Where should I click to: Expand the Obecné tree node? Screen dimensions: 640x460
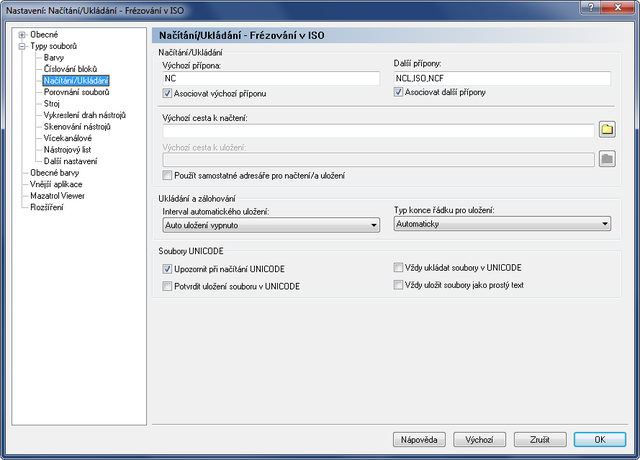click(x=22, y=35)
